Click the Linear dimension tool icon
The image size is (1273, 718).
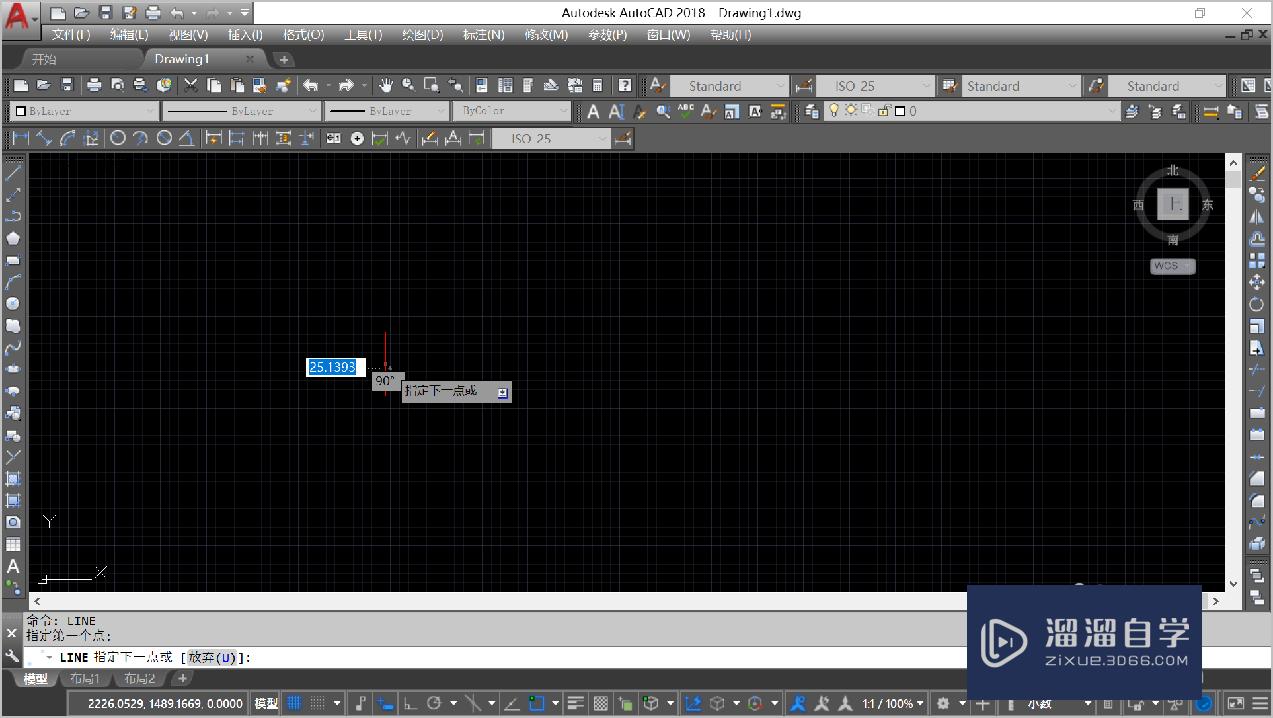(x=20, y=138)
